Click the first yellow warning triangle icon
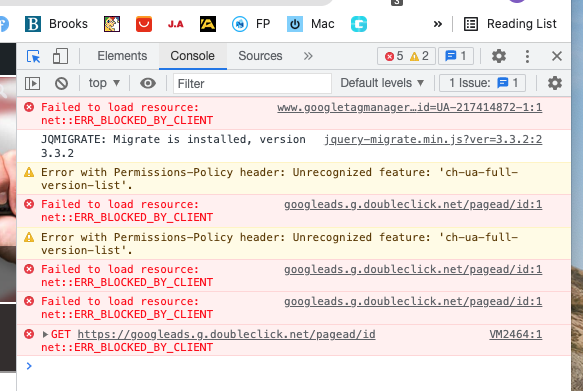 pos(29,172)
